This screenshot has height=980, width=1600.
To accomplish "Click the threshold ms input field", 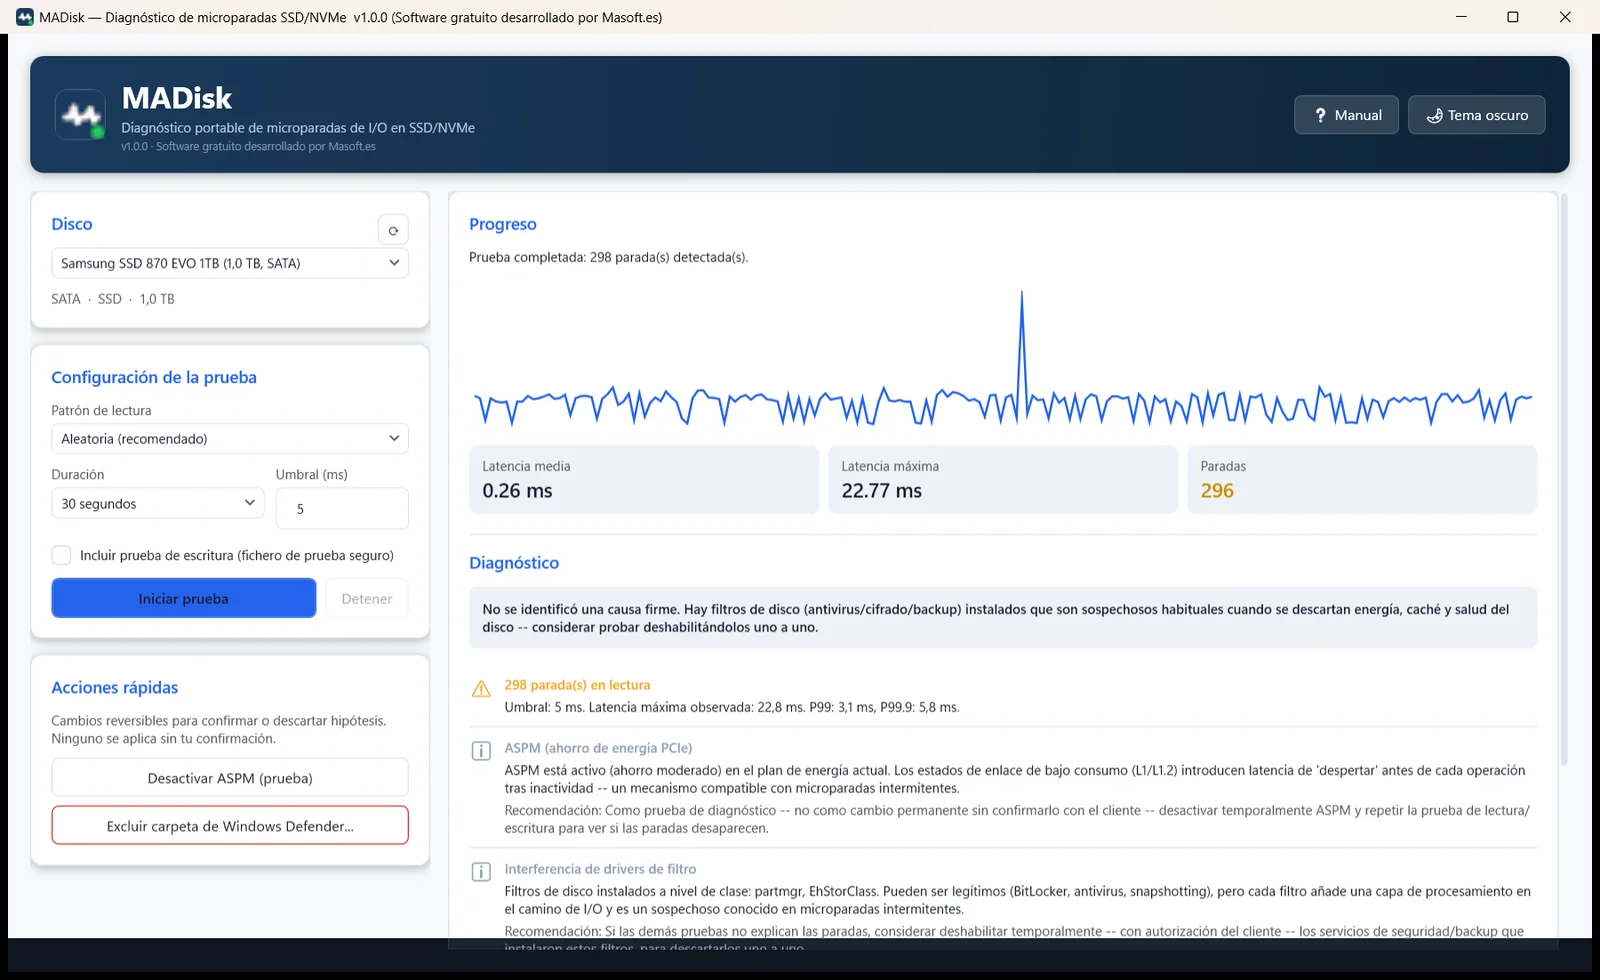I will tap(342, 508).
